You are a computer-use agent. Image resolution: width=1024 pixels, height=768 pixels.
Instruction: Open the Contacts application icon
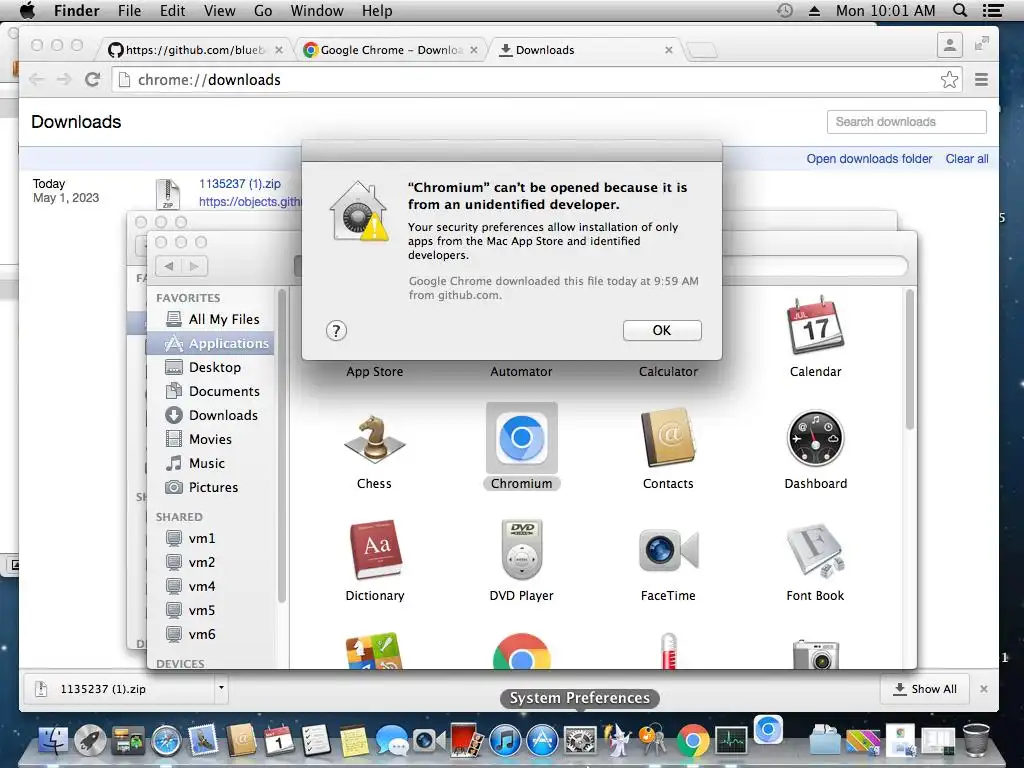668,438
